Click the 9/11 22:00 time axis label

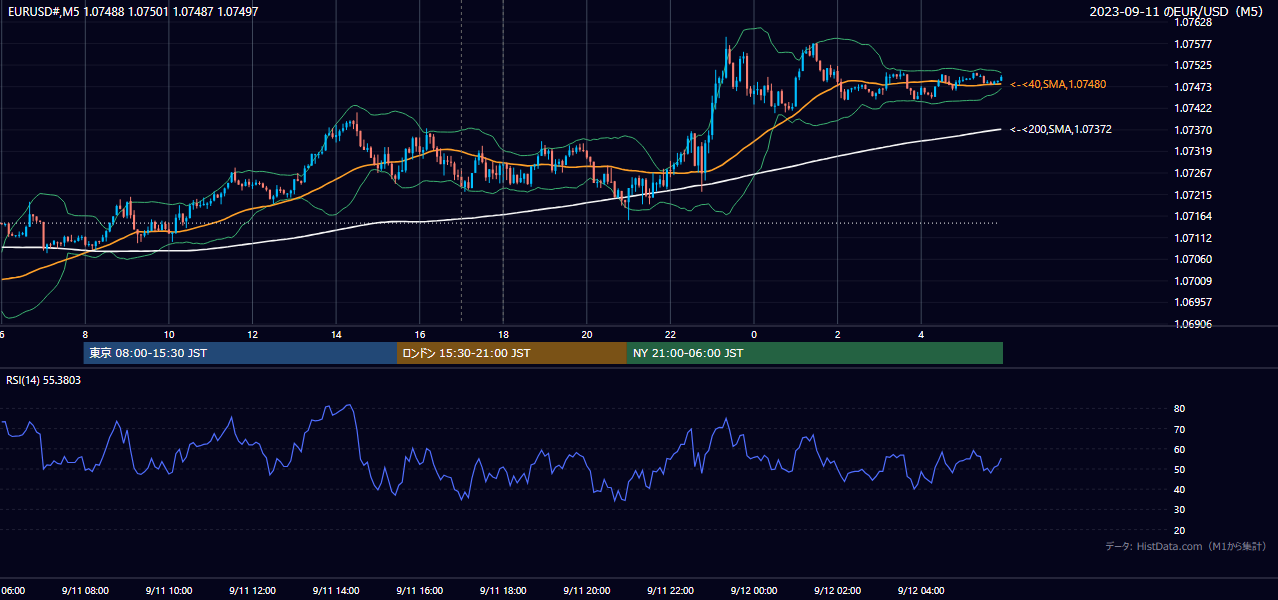point(669,591)
